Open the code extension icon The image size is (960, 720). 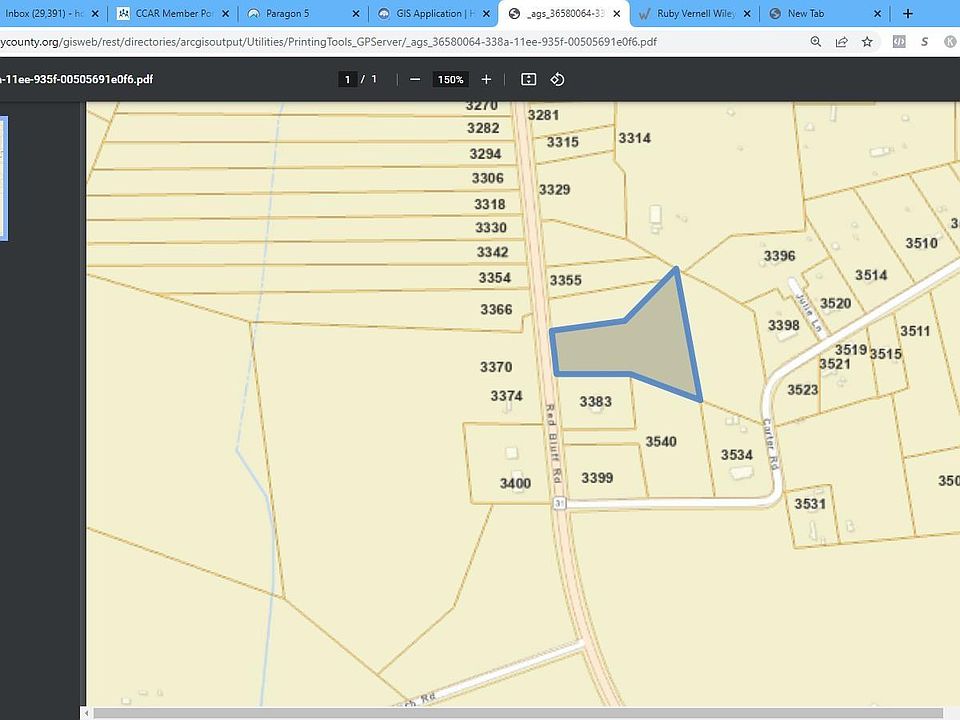pyautogui.click(x=899, y=42)
